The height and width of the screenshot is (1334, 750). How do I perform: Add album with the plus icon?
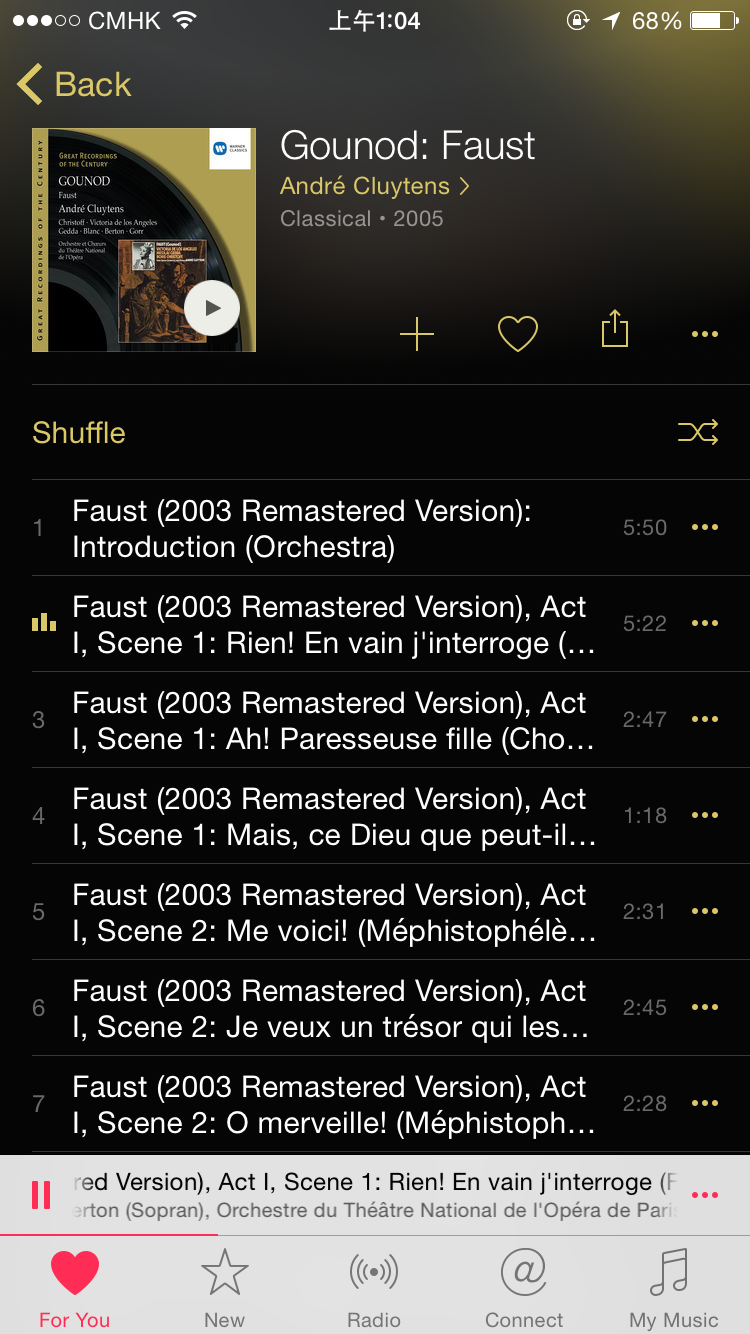tap(417, 334)
